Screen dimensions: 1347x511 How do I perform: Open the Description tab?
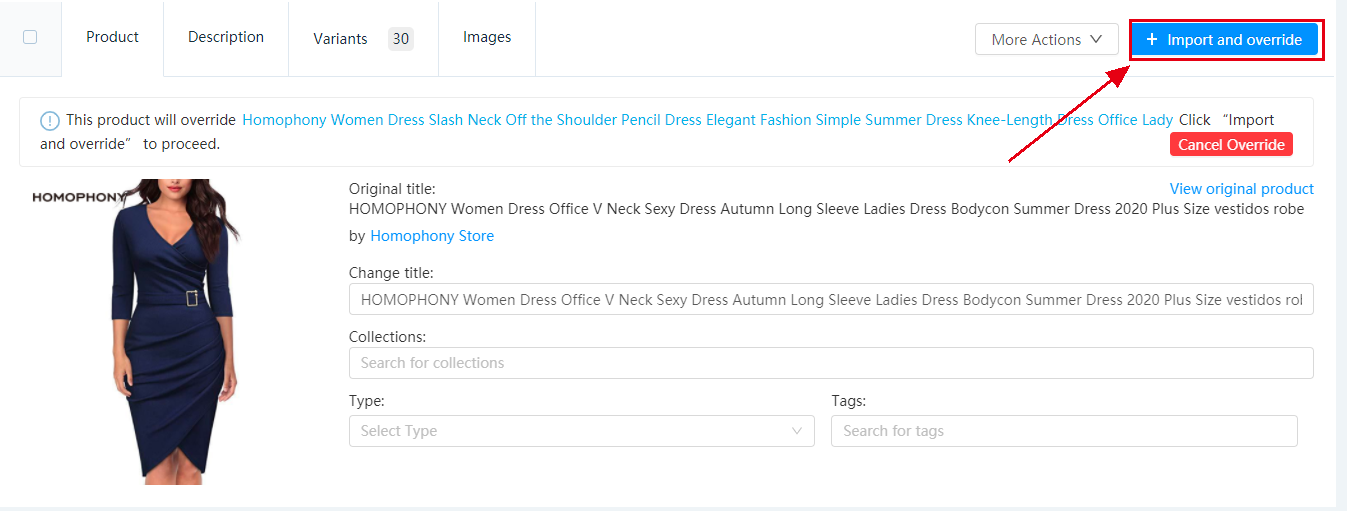click(226, 37)
